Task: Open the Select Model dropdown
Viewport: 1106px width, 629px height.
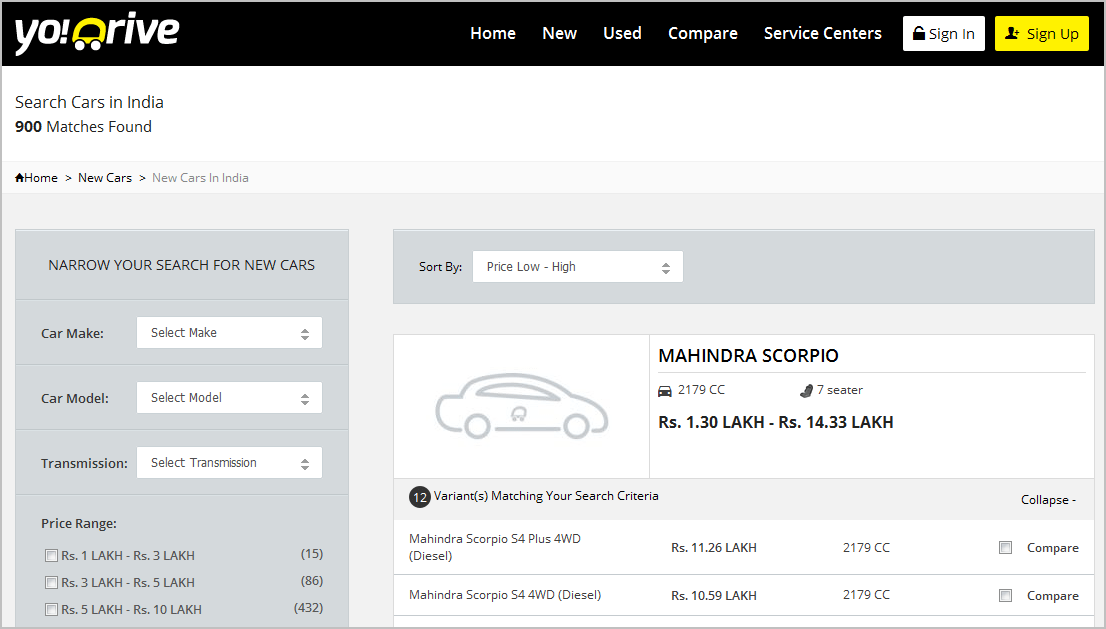Action: [229, 398]
